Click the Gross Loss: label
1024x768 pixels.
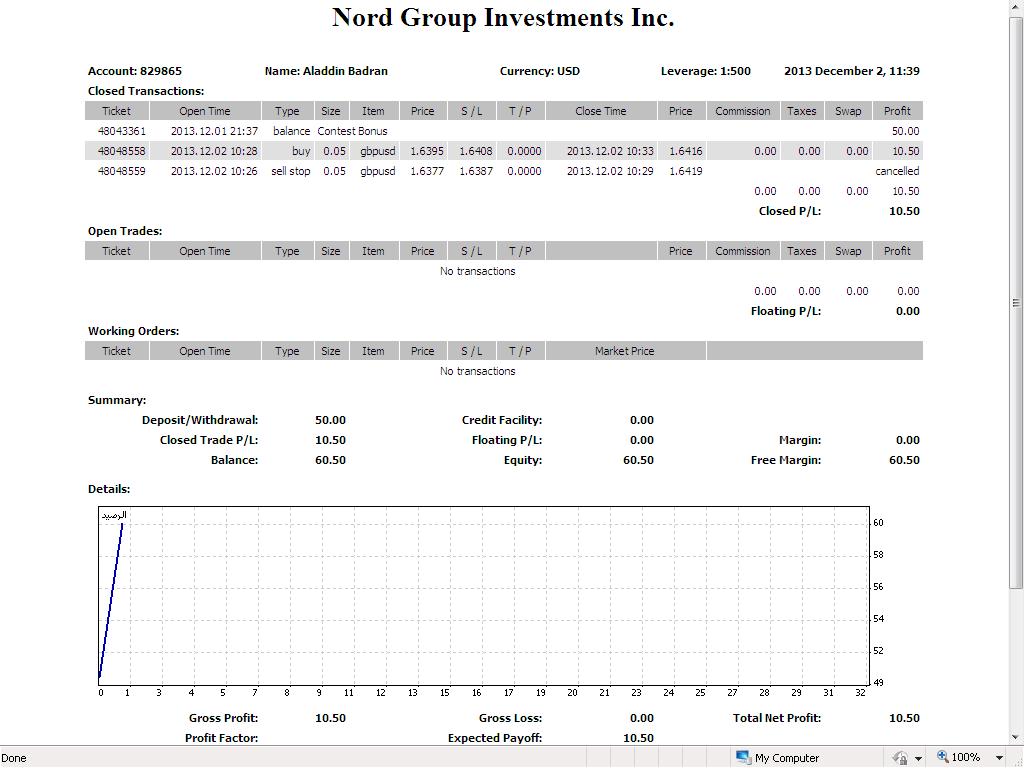point(510,718)
